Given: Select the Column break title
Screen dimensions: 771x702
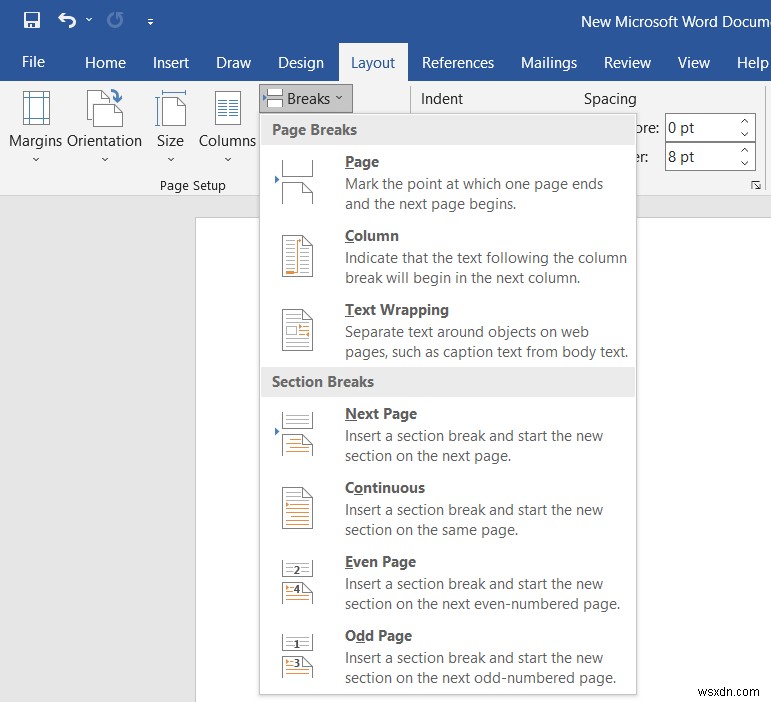Looking at the screenshot, I should click(372, 235).
